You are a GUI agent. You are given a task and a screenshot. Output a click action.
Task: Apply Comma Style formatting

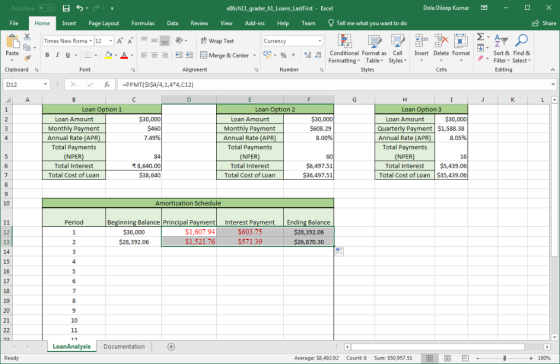point(293,55)
